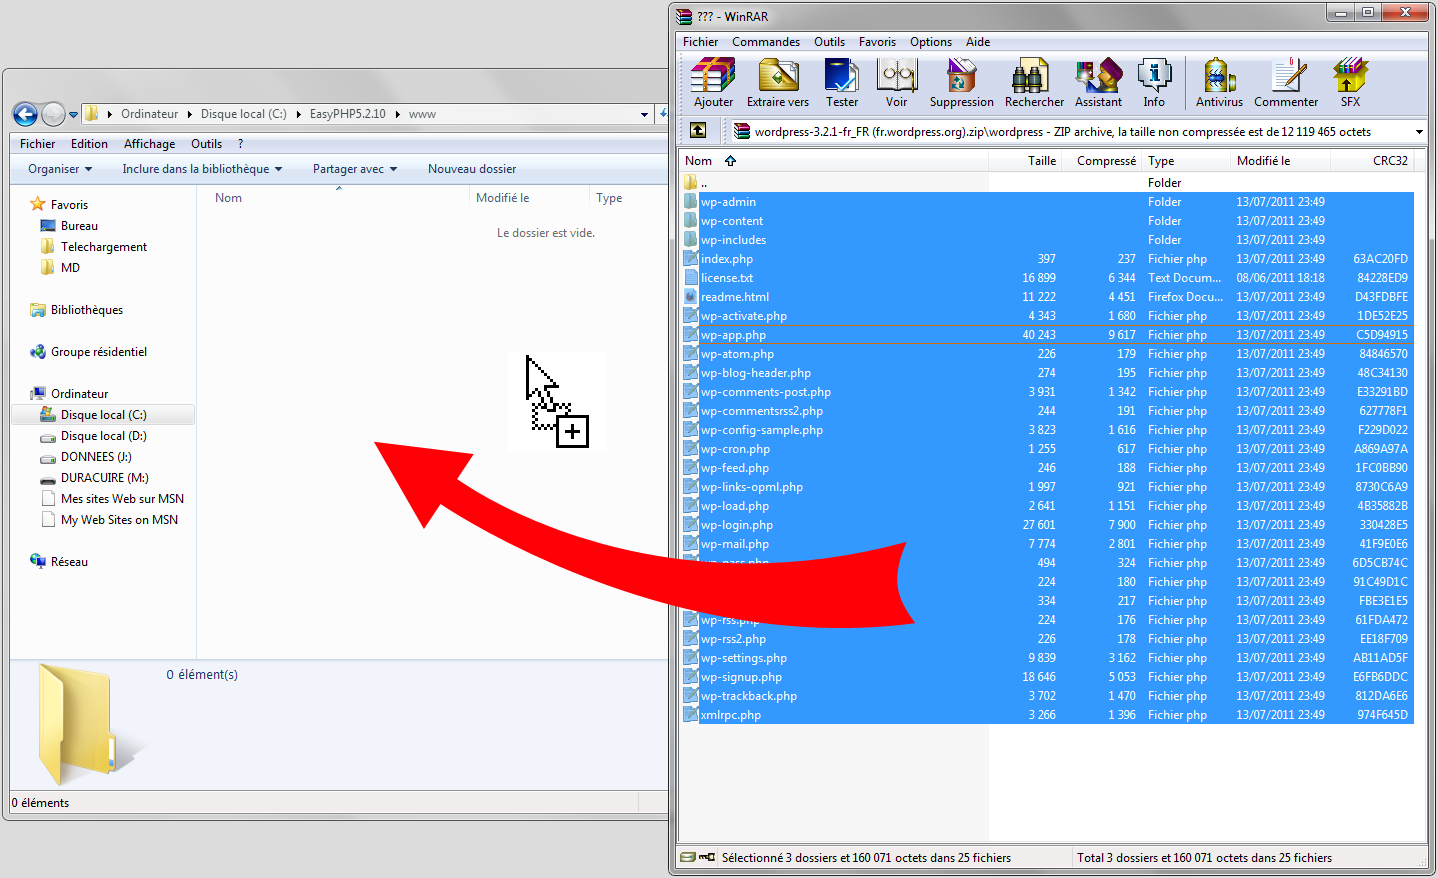Select Bibliothèques in Explorer sidebar
The width and height of the screenshot is (1438, 878).
[x=76, y=310]
